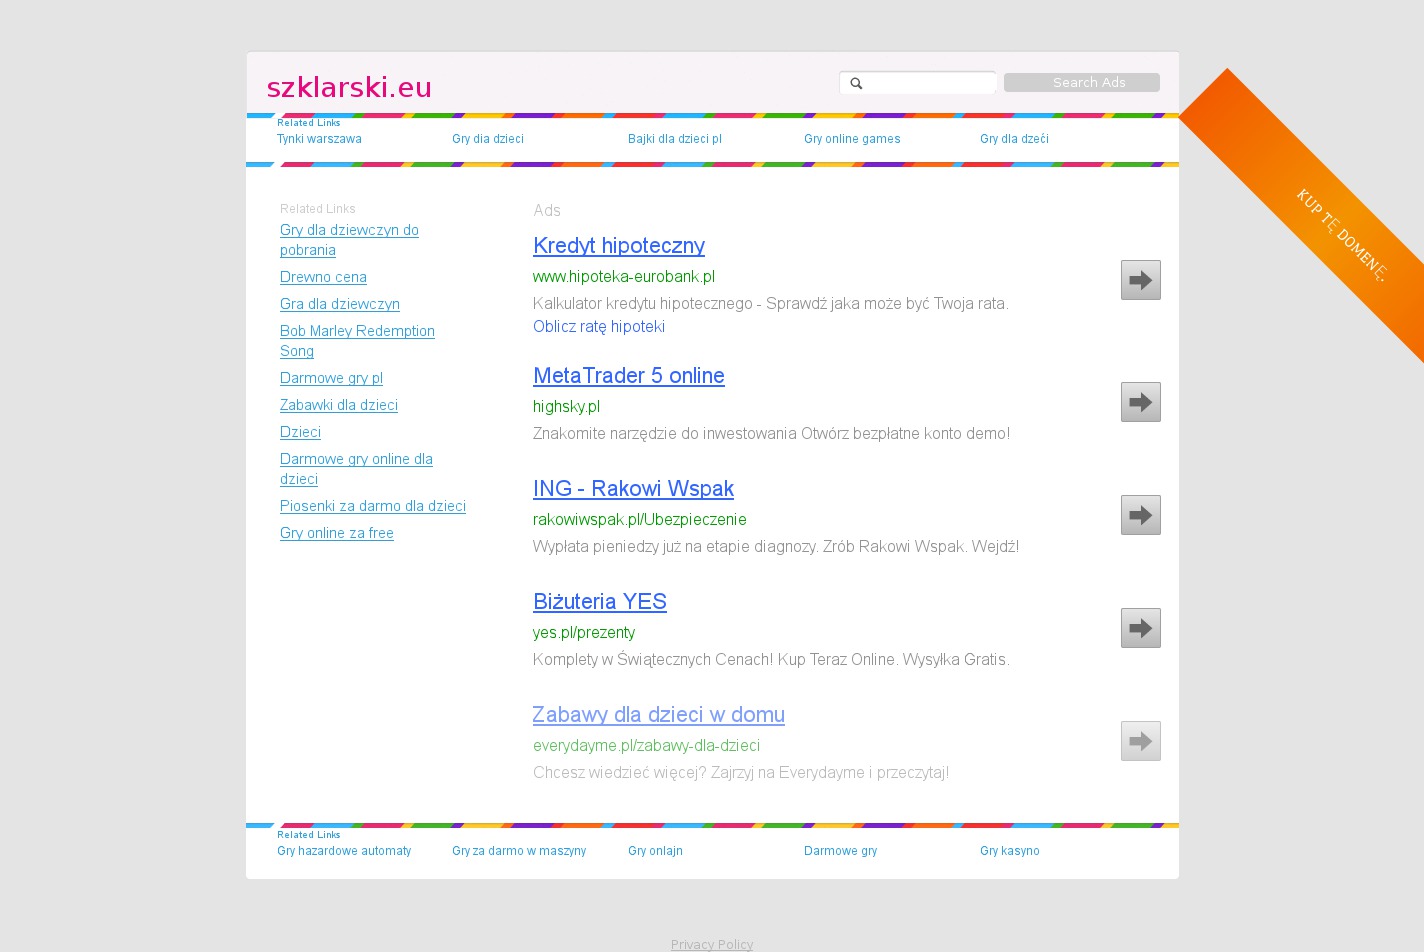This screenshot has height=952, width=1424.
Task: Open the Kredyt hipoteczny ad headline
Action: (618, 246)
